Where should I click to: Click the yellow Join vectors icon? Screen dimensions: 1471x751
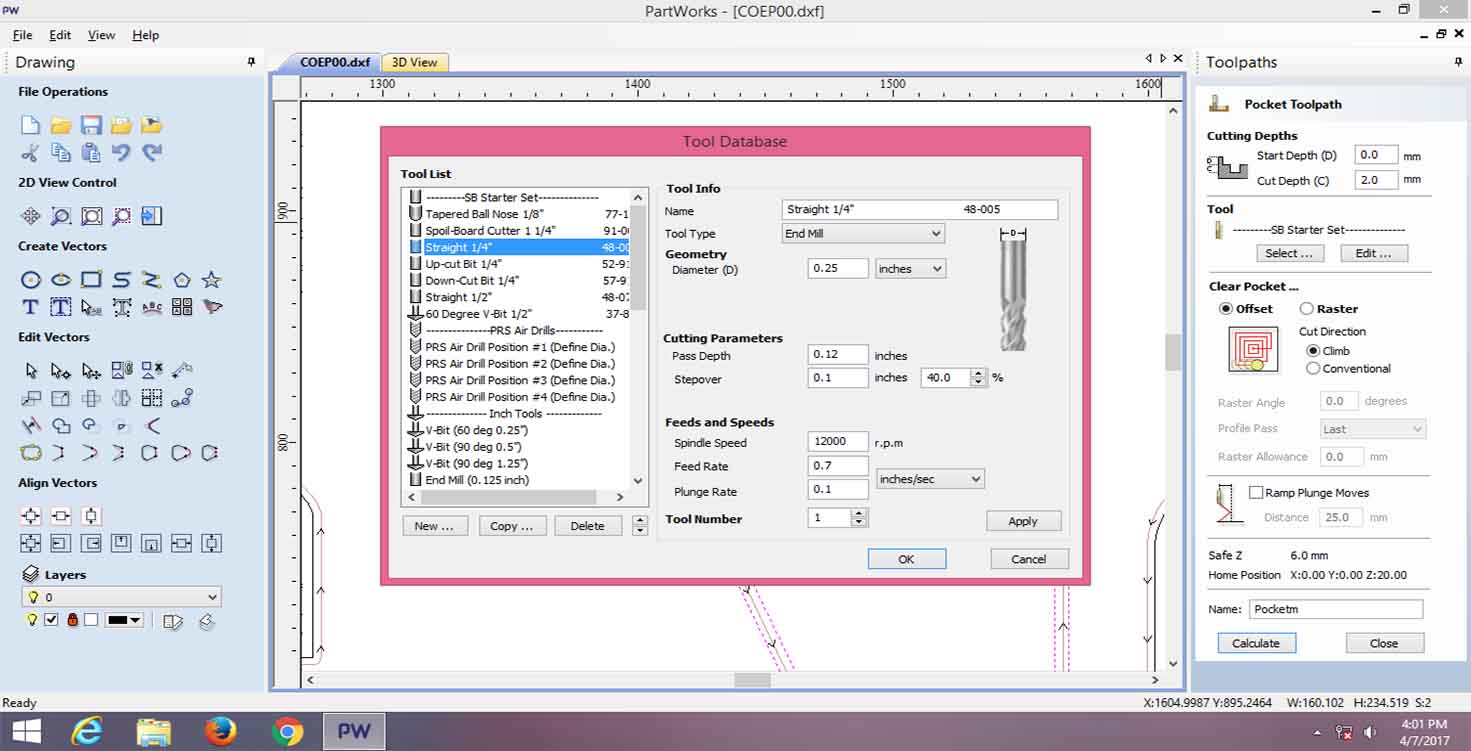pyautogui.click(x=31, y=452)
